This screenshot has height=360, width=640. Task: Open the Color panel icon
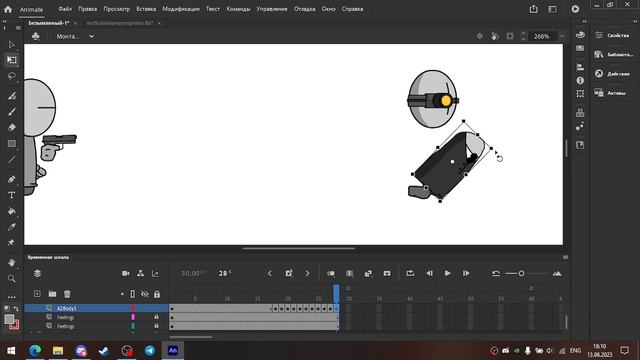[x=580, y=35]
